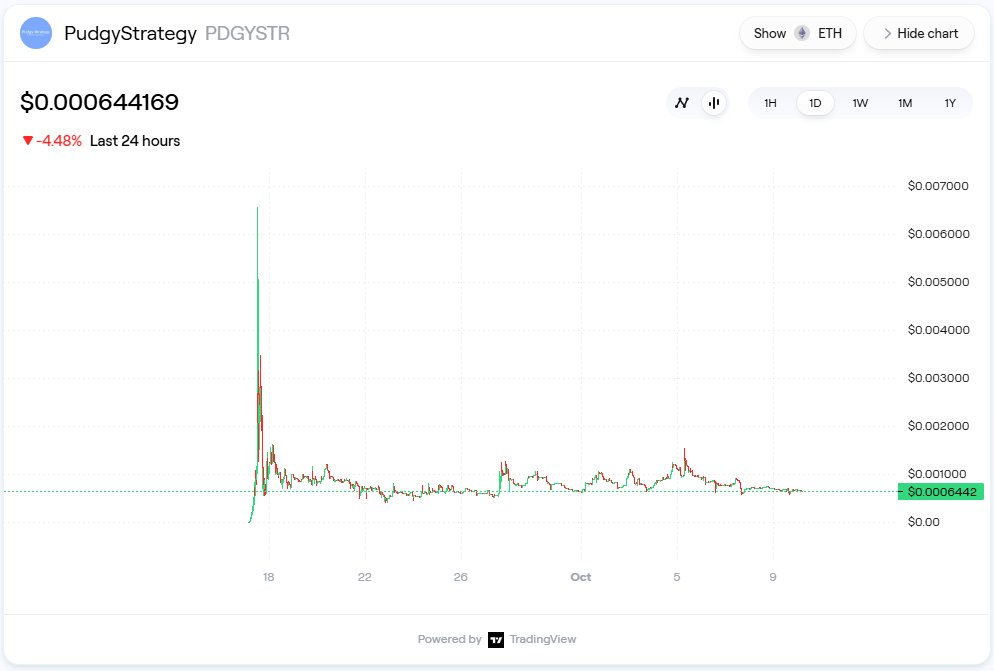Click the green $0.0006442 price label
This screenshot has height=671, width=994.
[x=941, y=492]
